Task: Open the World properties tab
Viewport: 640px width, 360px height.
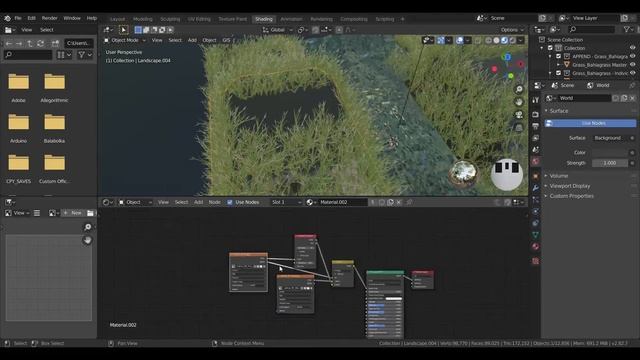Action: coord(535,161)
